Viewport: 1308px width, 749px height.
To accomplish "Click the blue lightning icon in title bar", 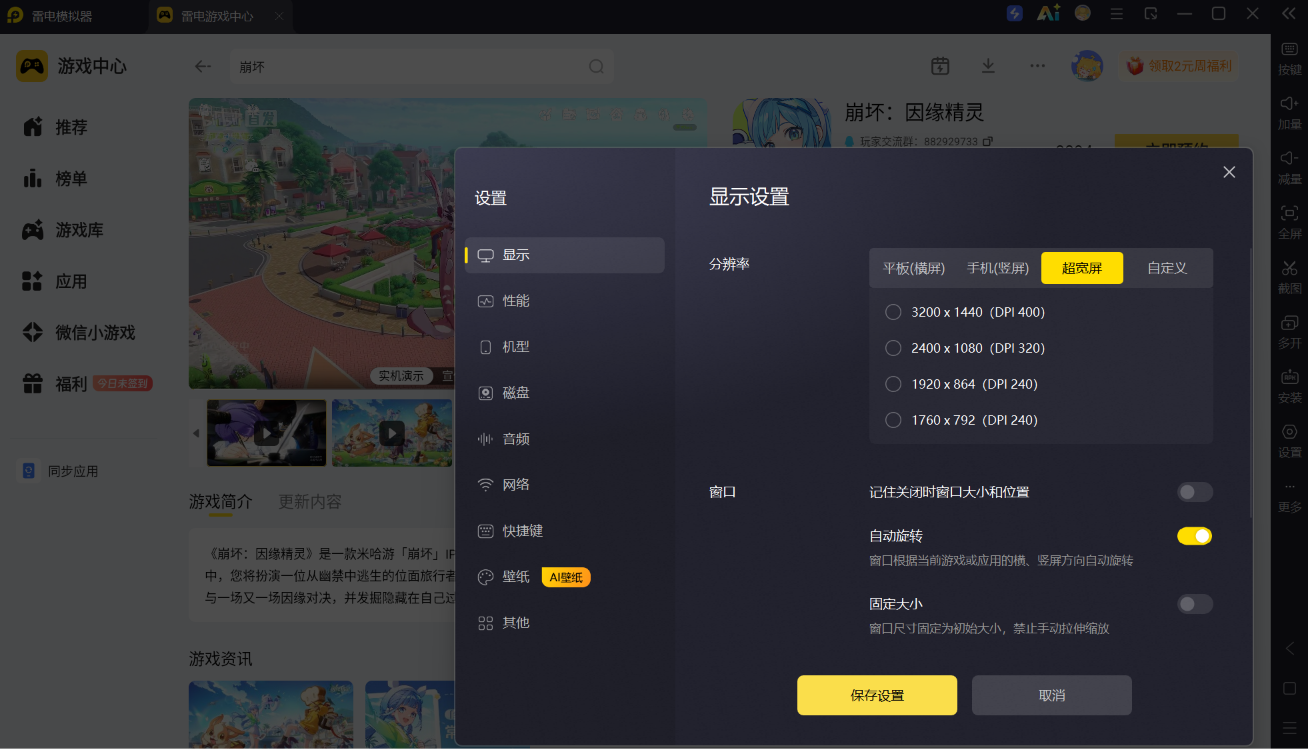I will pyautogui.click(x=1014, y=14).
